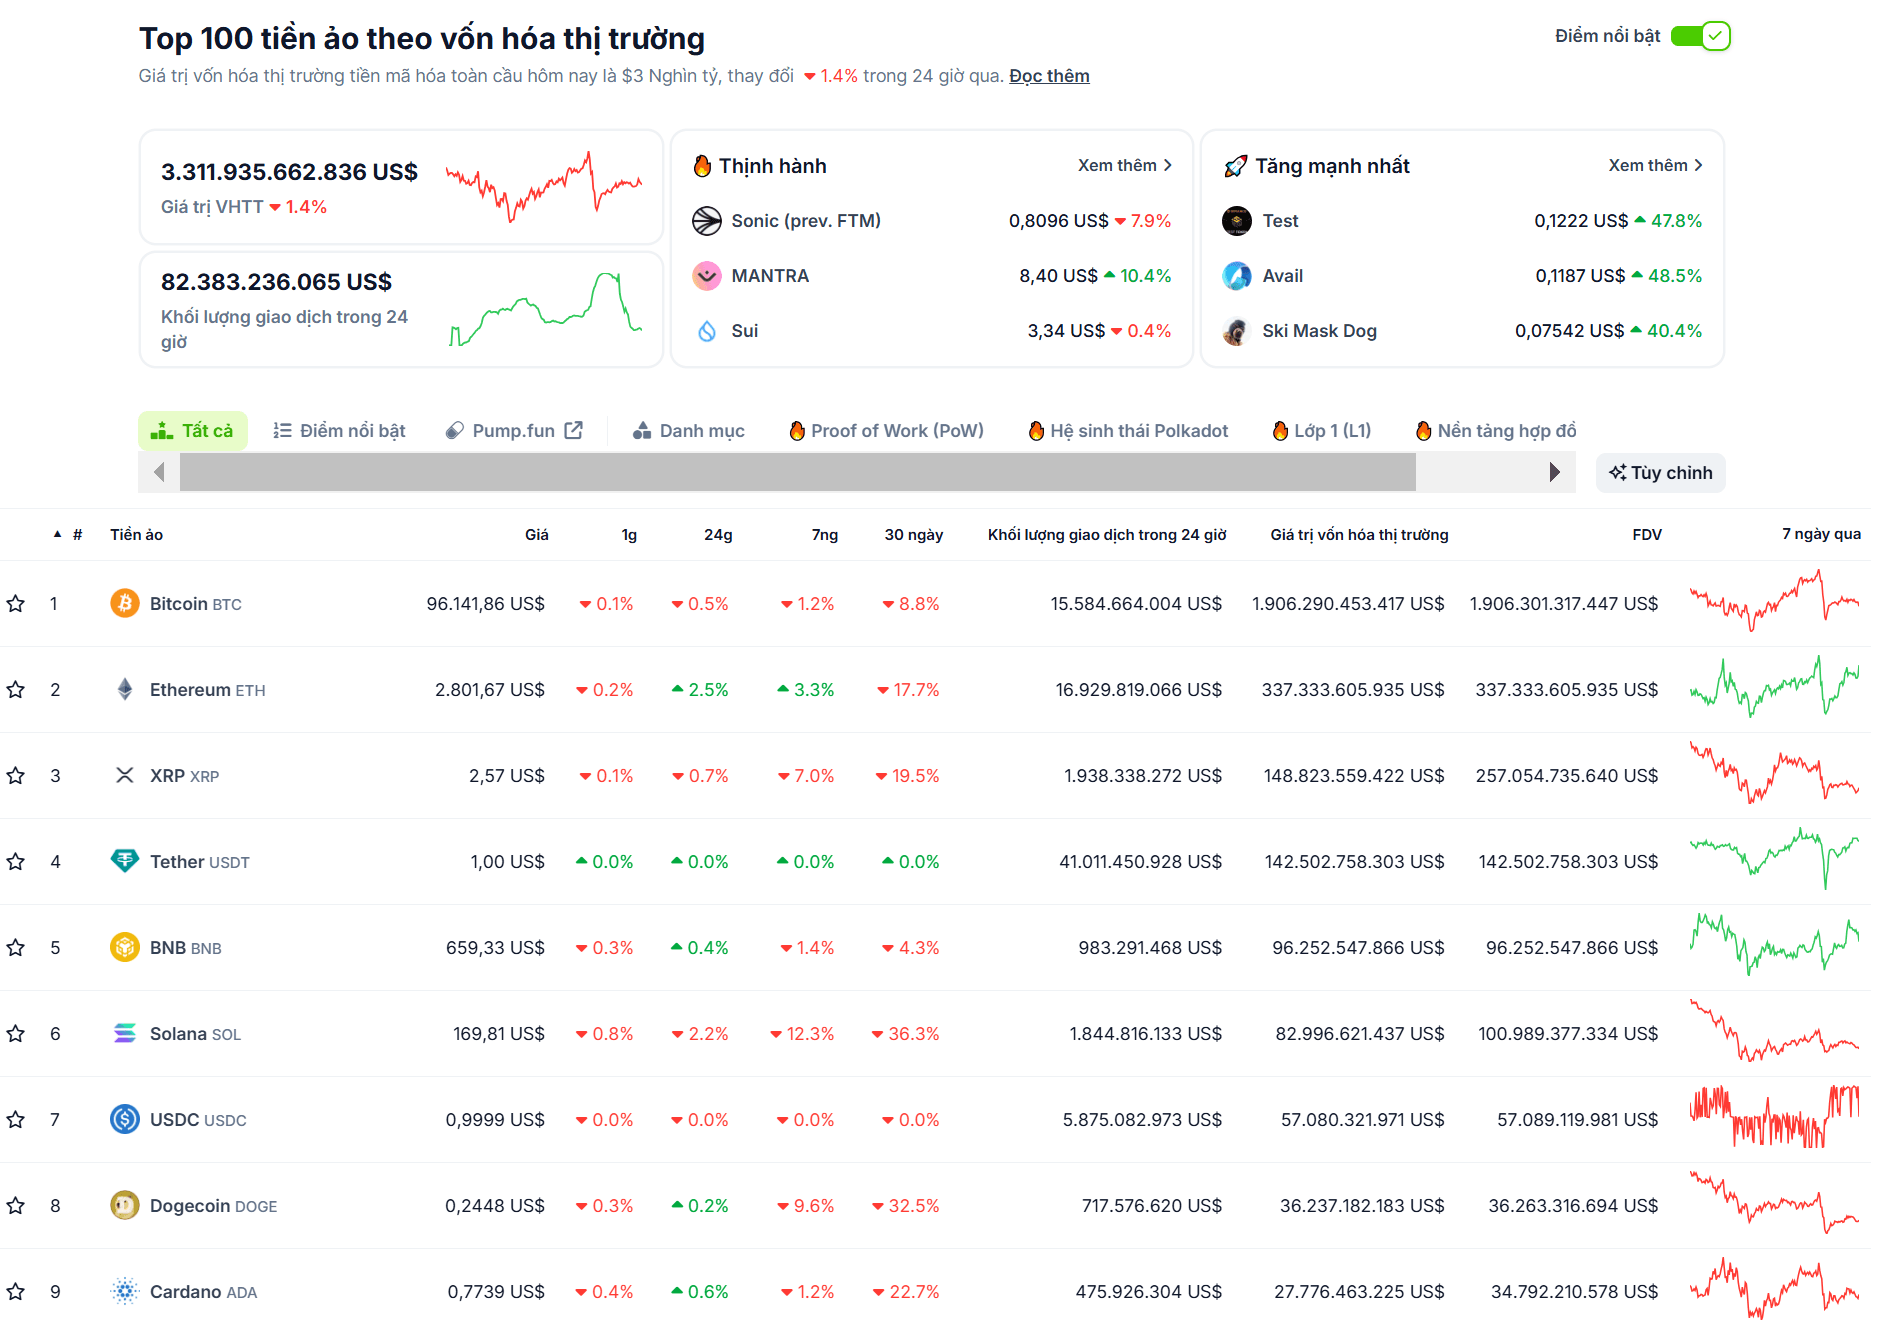Image resolution: width=1889 pixels, height=1323 pixels.
Task: Star Cardano as a favorite
Action: pyautogui.click(x=16, y=1292)
